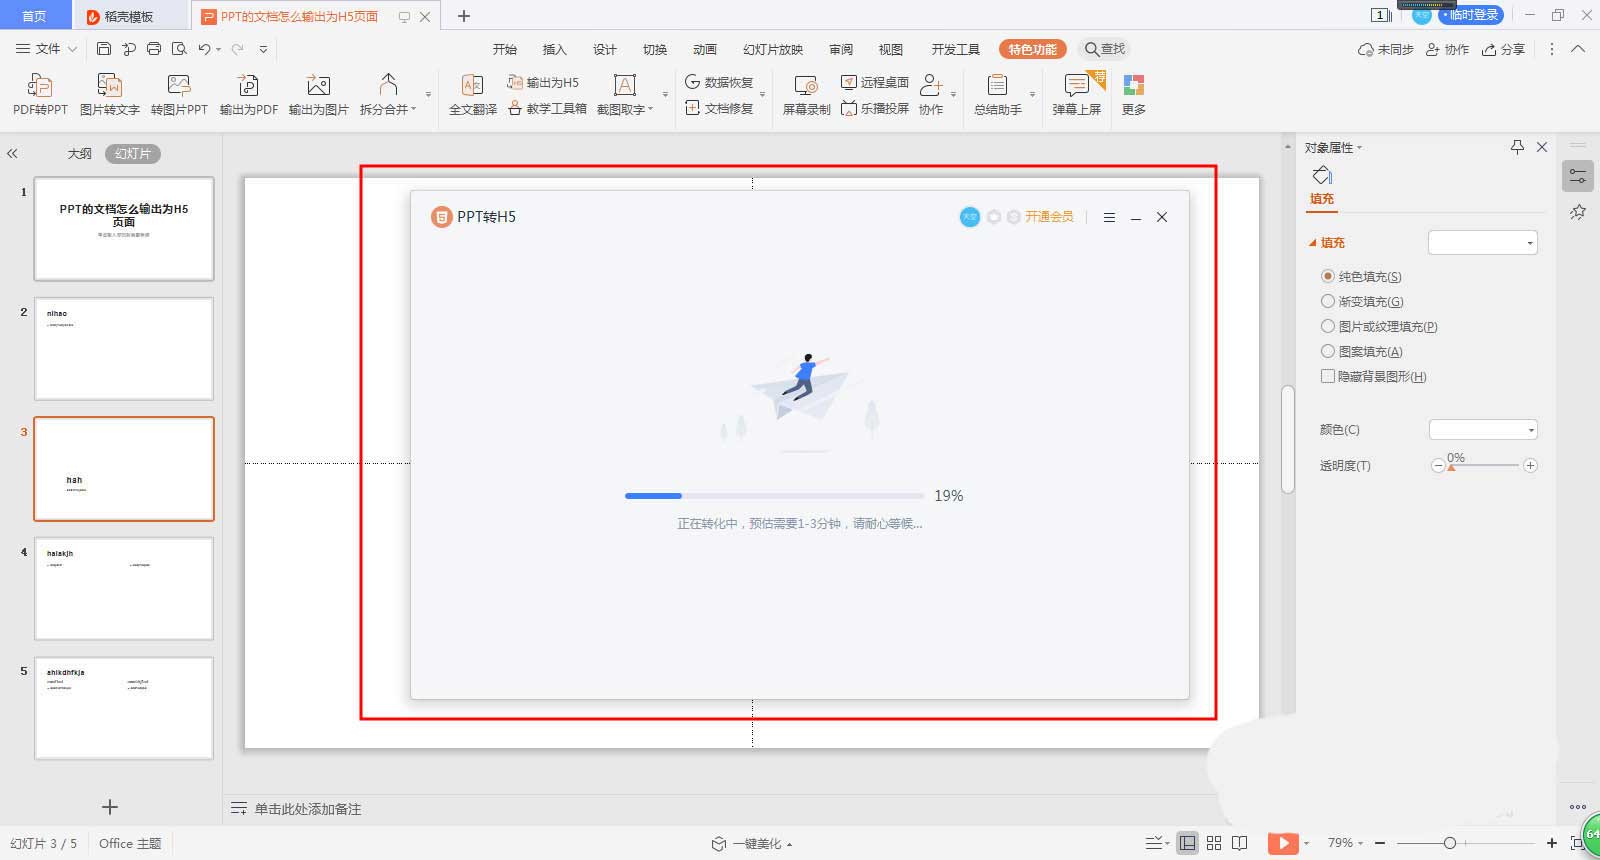This screenshot has height=860, width=1600.
Task: Pin the 对象属性 panel
Action: click(1517, 147)
